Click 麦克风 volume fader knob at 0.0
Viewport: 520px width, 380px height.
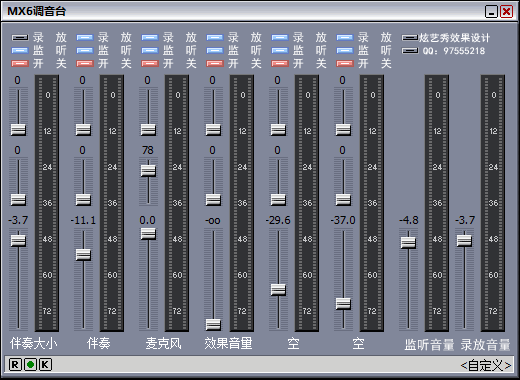click(x=148, y=234)
